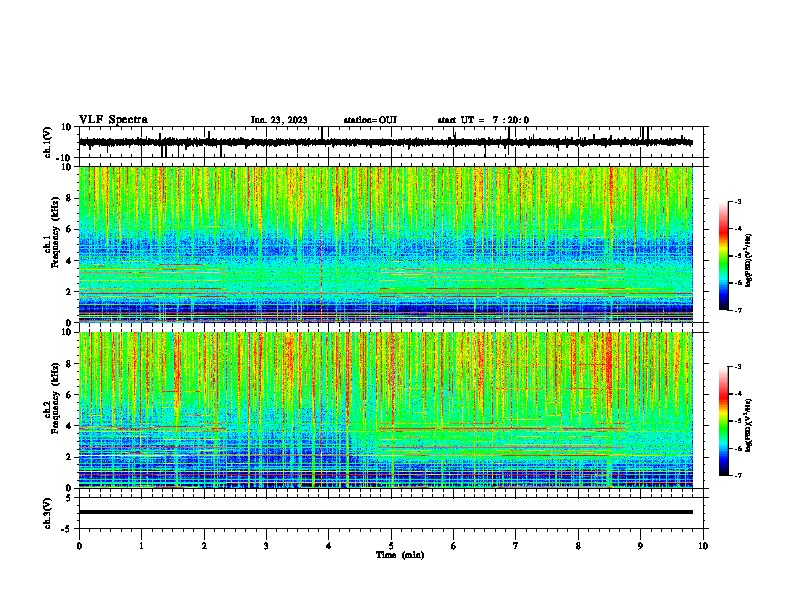Click the "-3" label atop ch.1 colorbar

coord(738,201)
